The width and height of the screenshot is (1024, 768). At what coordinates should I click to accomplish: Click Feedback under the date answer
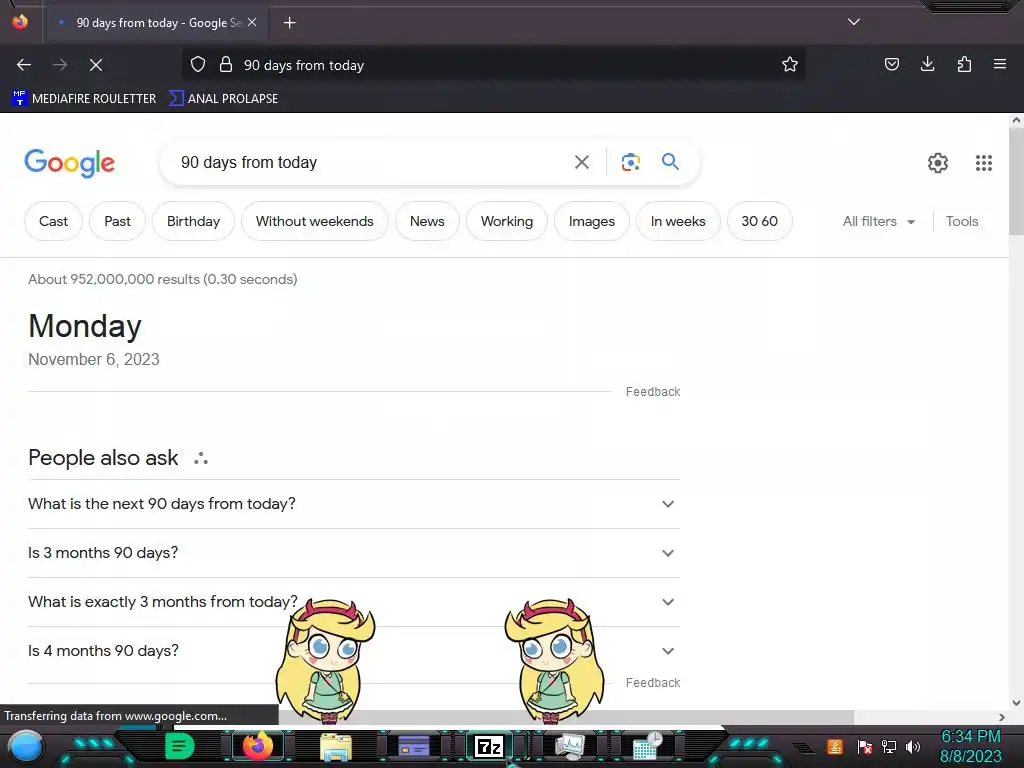point(652,392)
